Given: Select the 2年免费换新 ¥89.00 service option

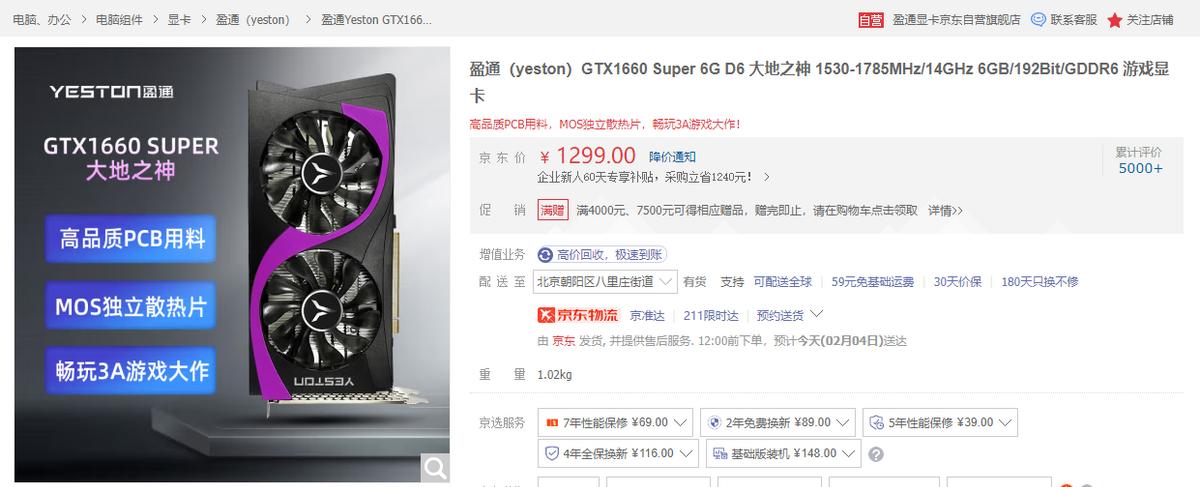Looking at the screenshot, I should pos(778,422).
